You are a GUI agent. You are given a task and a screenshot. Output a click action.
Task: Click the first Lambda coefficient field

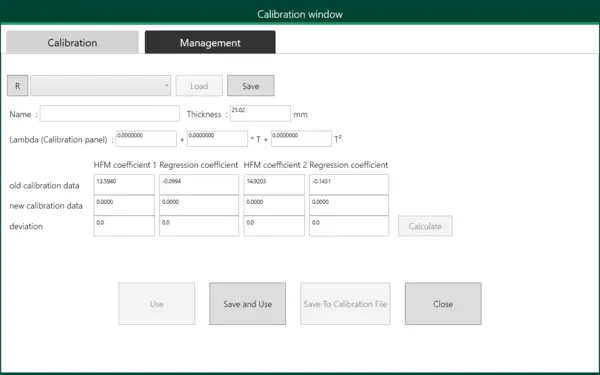pyautogui.click(x=146, y=139)
